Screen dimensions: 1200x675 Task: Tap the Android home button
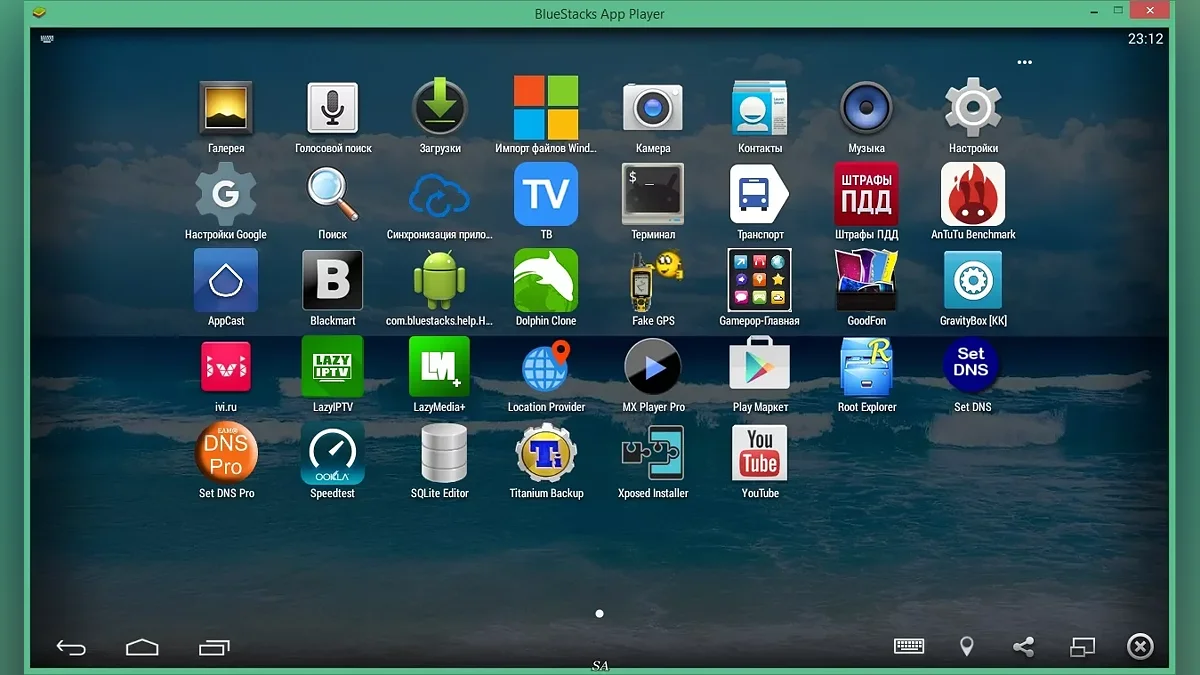[x=142, y=647]
